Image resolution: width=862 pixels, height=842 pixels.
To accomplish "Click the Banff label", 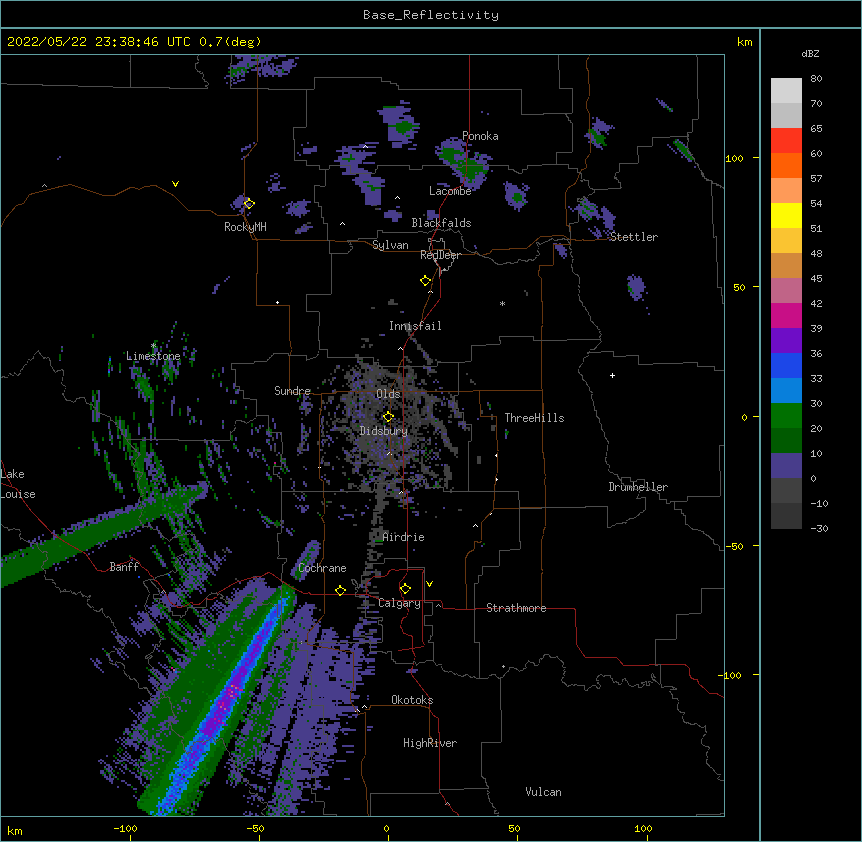I will tap(124, 567).
